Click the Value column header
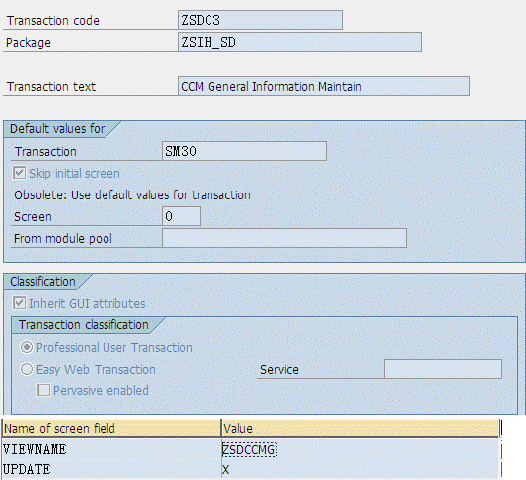 point(360,428)
